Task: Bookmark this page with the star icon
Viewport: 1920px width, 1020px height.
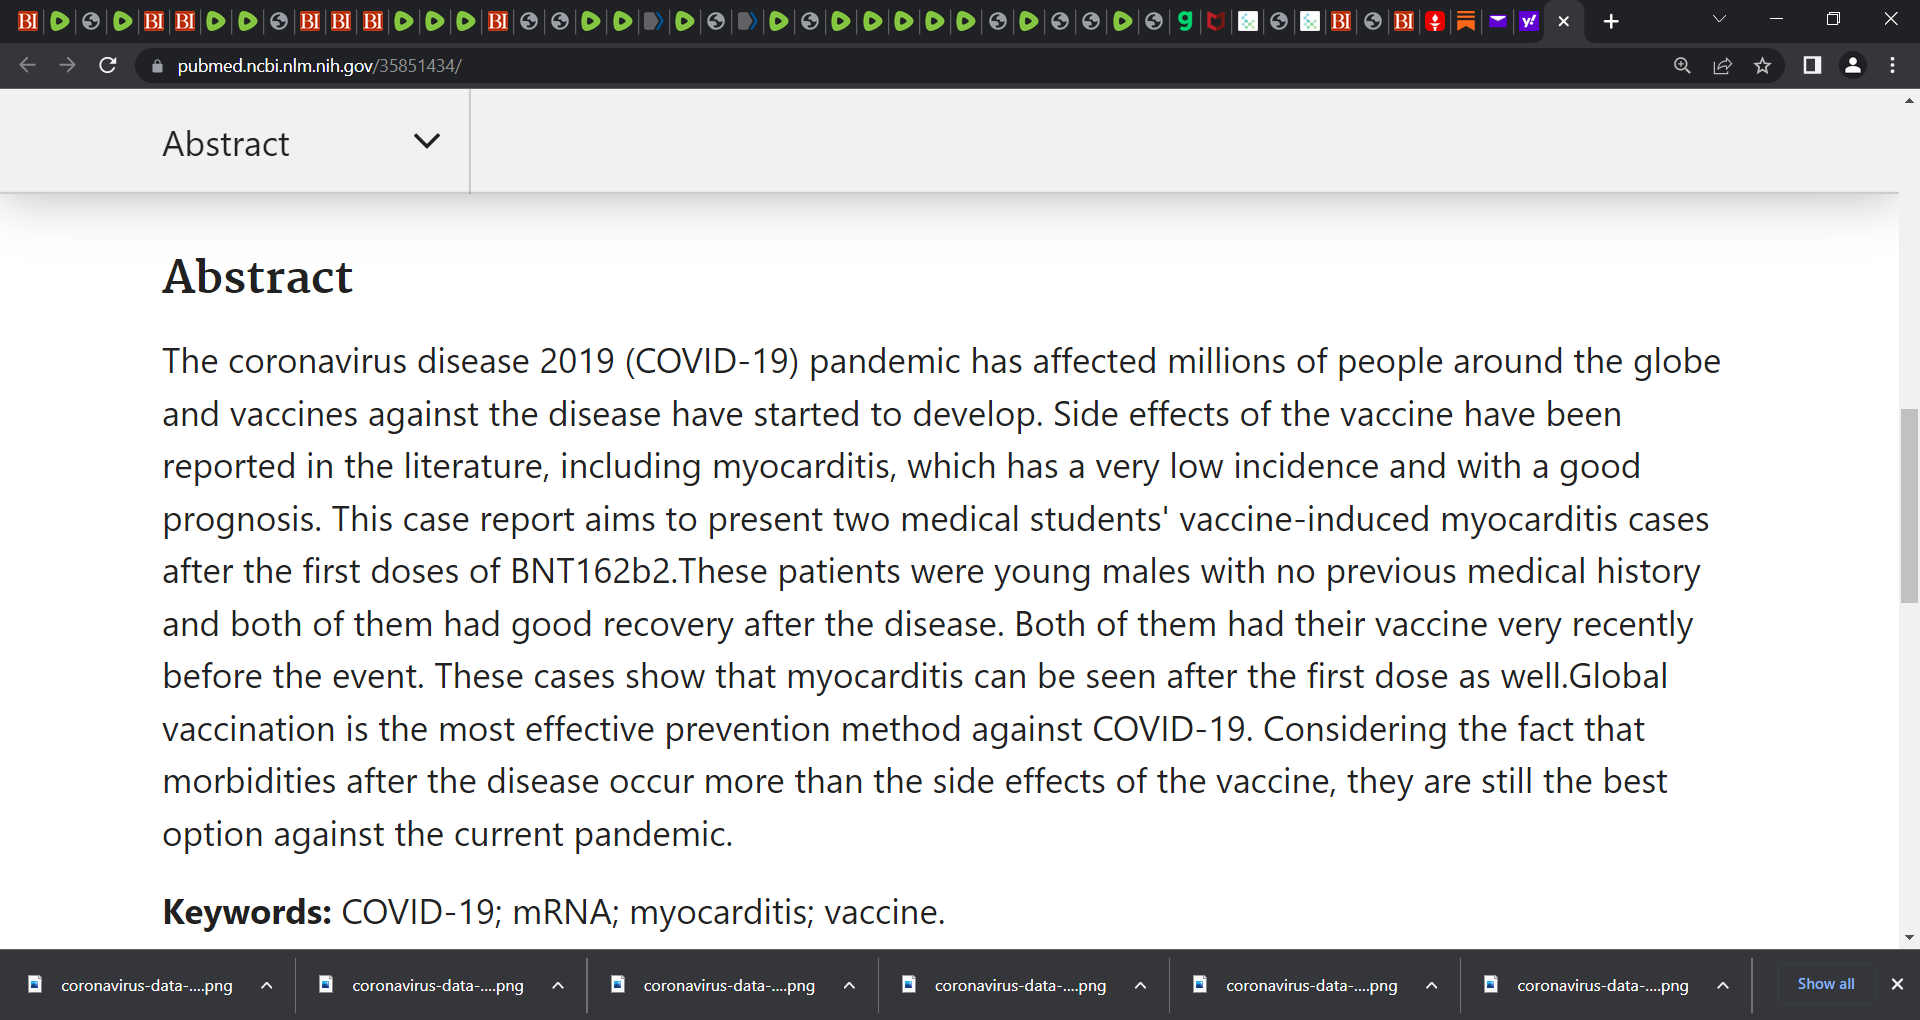Action: click(1762, 65)
